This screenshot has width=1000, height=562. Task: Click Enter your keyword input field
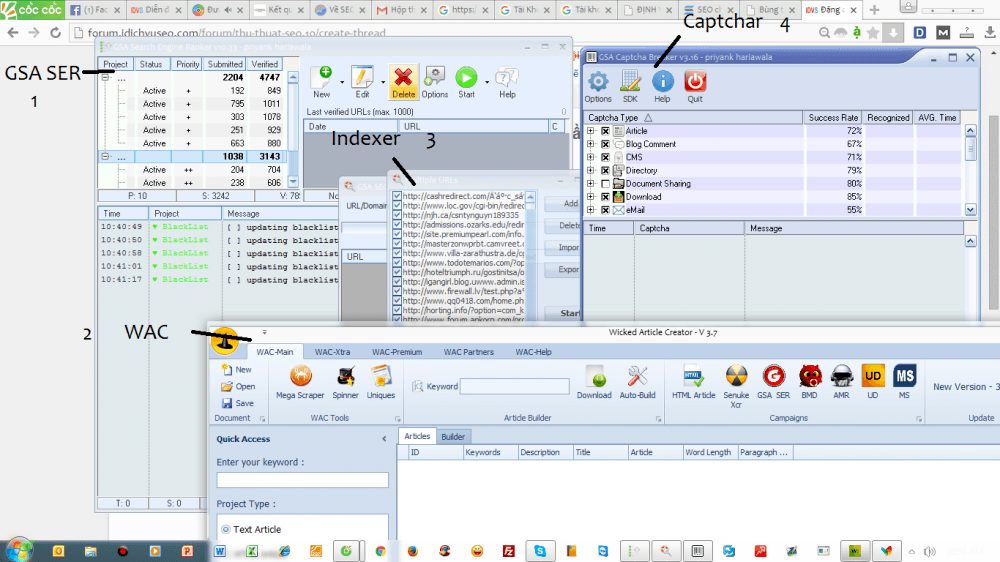point(302,480)
